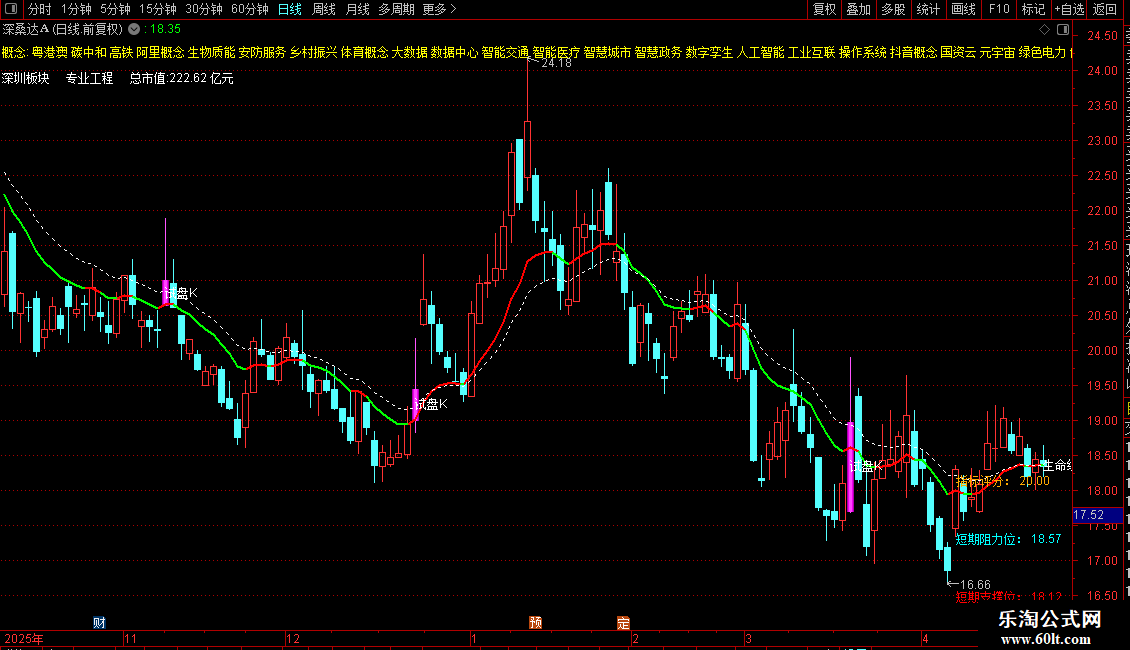
Task: Click the diamond marker icon
Action: (x=1044, y=30)
